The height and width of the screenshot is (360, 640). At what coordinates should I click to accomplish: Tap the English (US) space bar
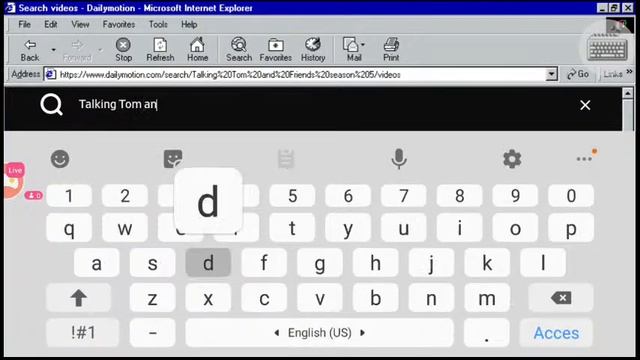point(319,333)
